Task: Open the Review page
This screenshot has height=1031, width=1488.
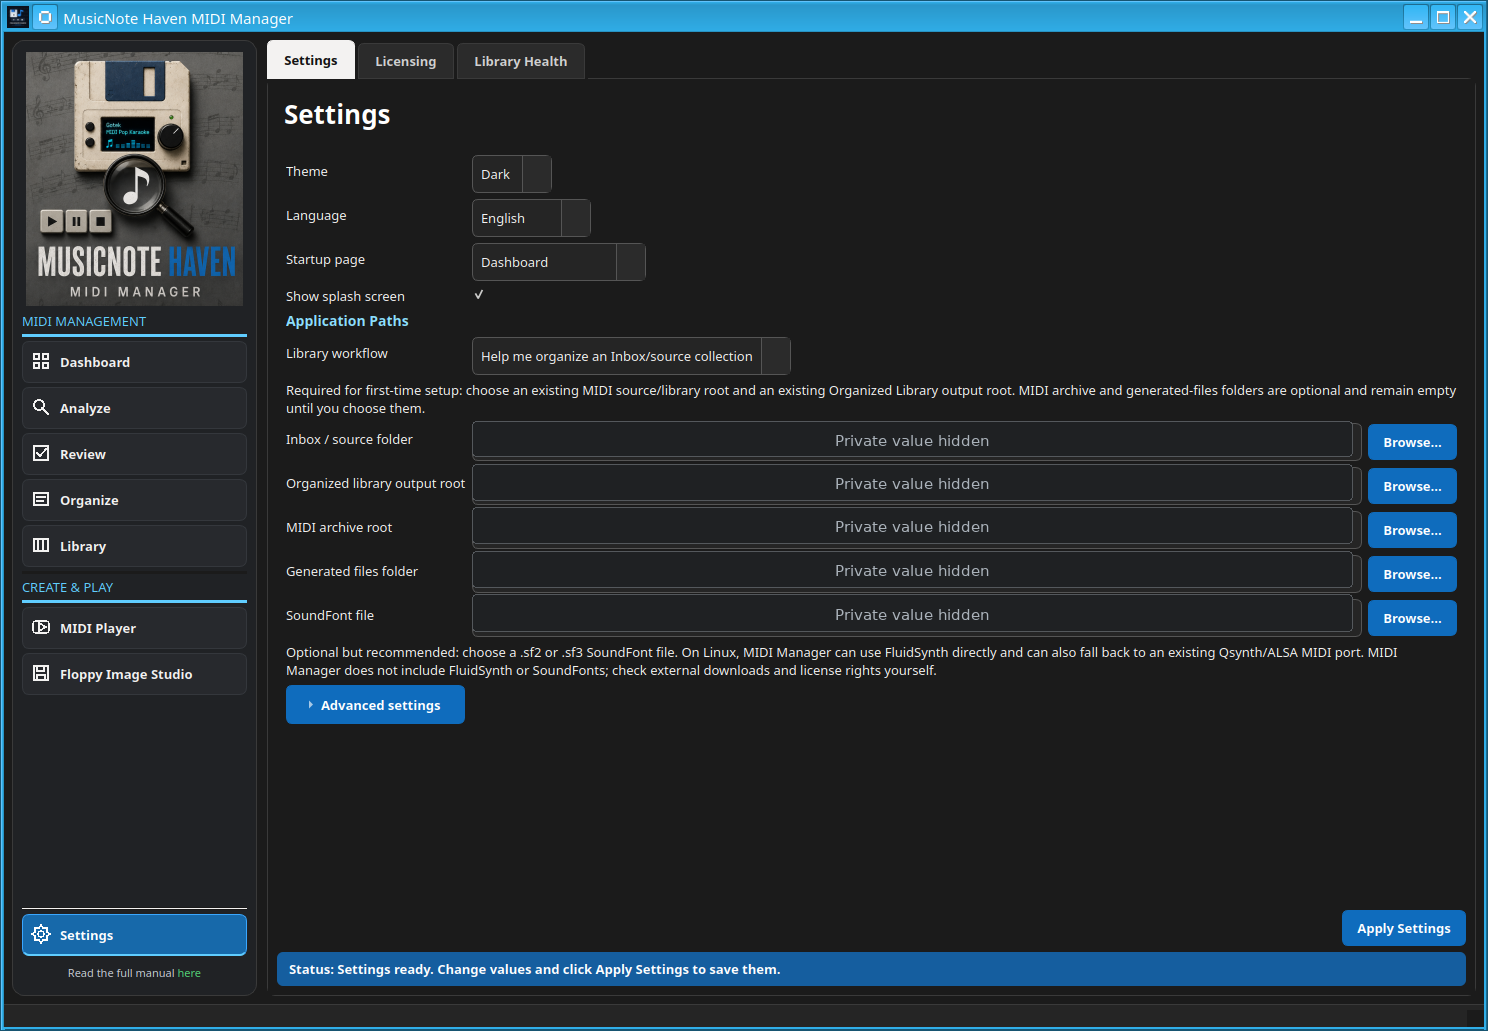Action: [x=134, y=454]
